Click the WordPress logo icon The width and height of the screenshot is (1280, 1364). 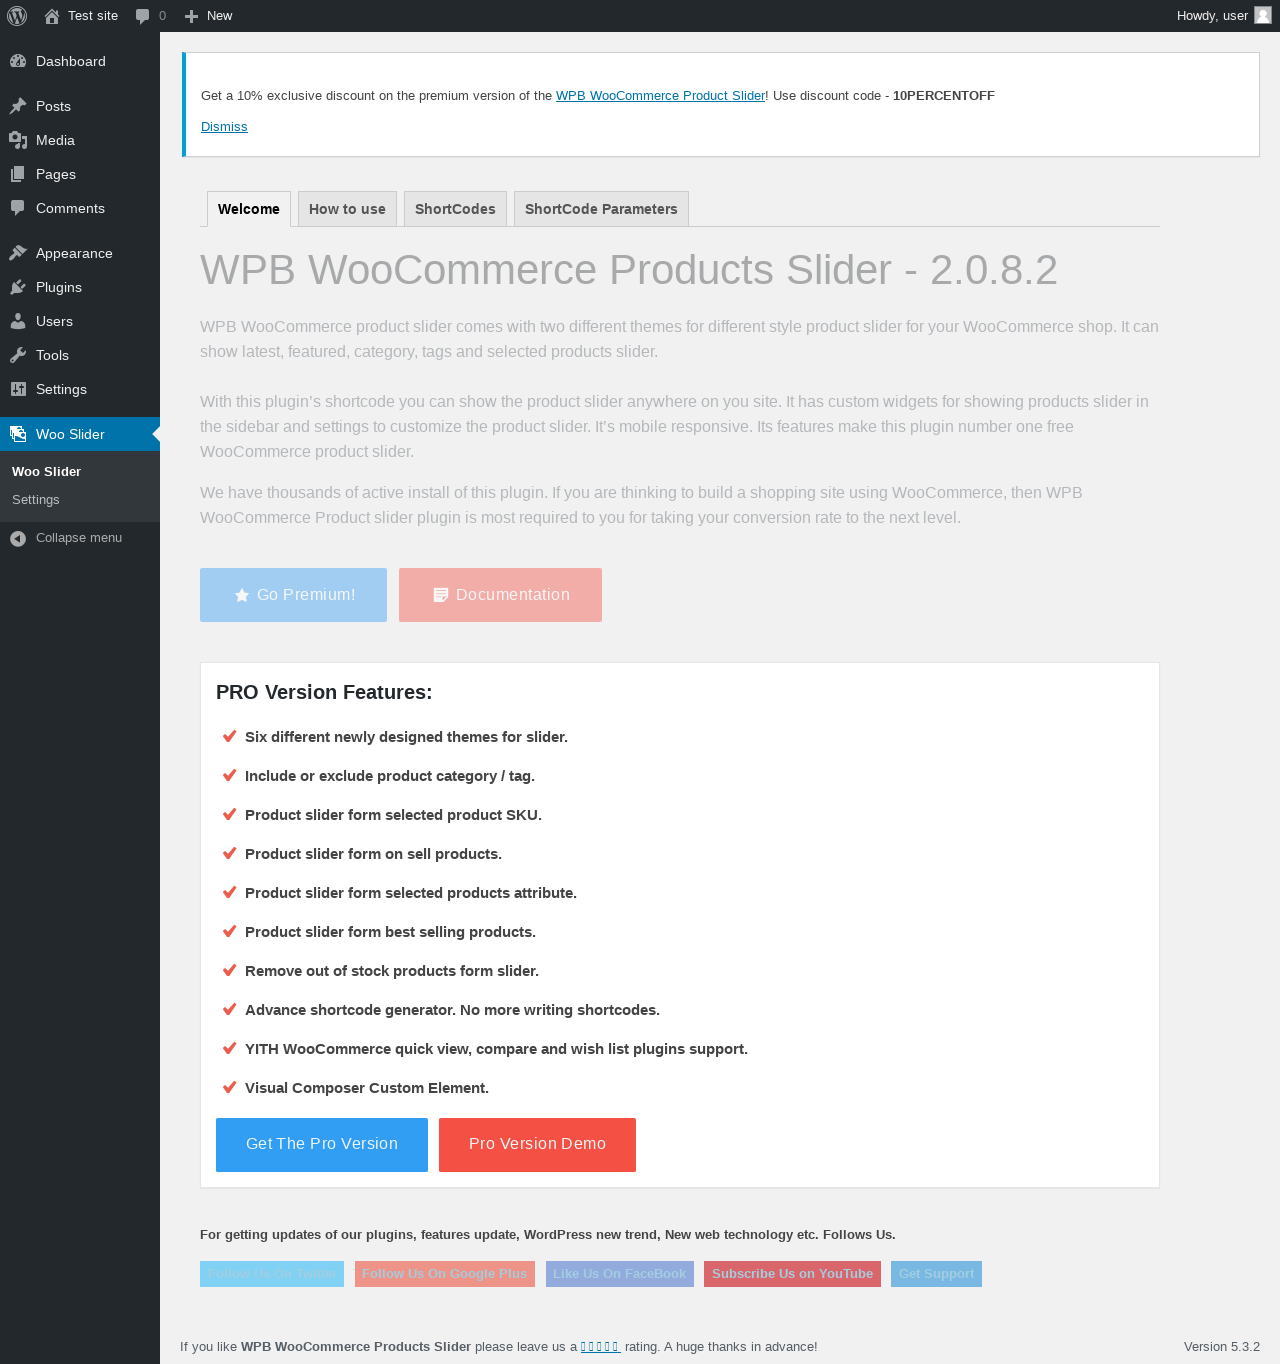17,16
